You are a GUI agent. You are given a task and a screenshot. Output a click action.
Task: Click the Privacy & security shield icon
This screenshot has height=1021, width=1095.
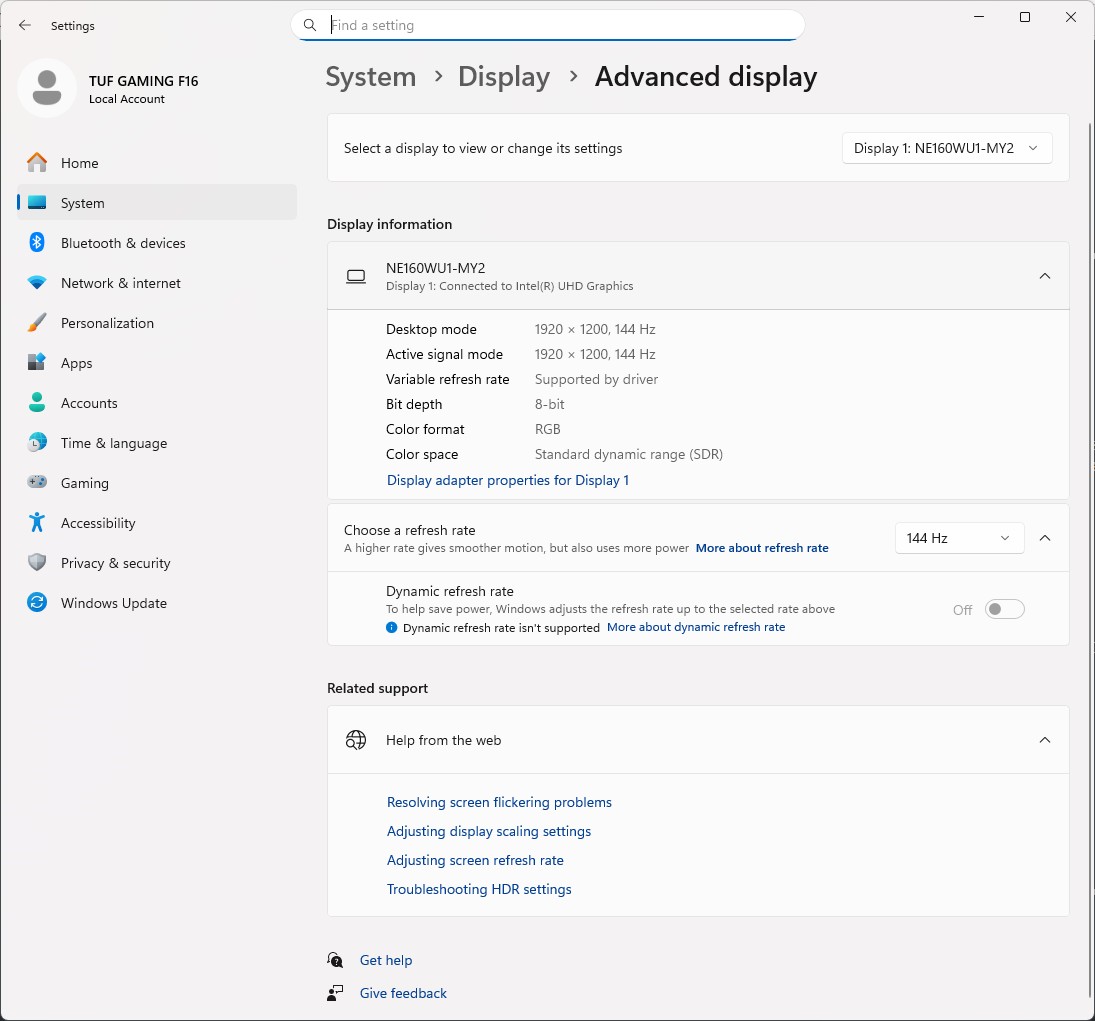pos(37,562)
